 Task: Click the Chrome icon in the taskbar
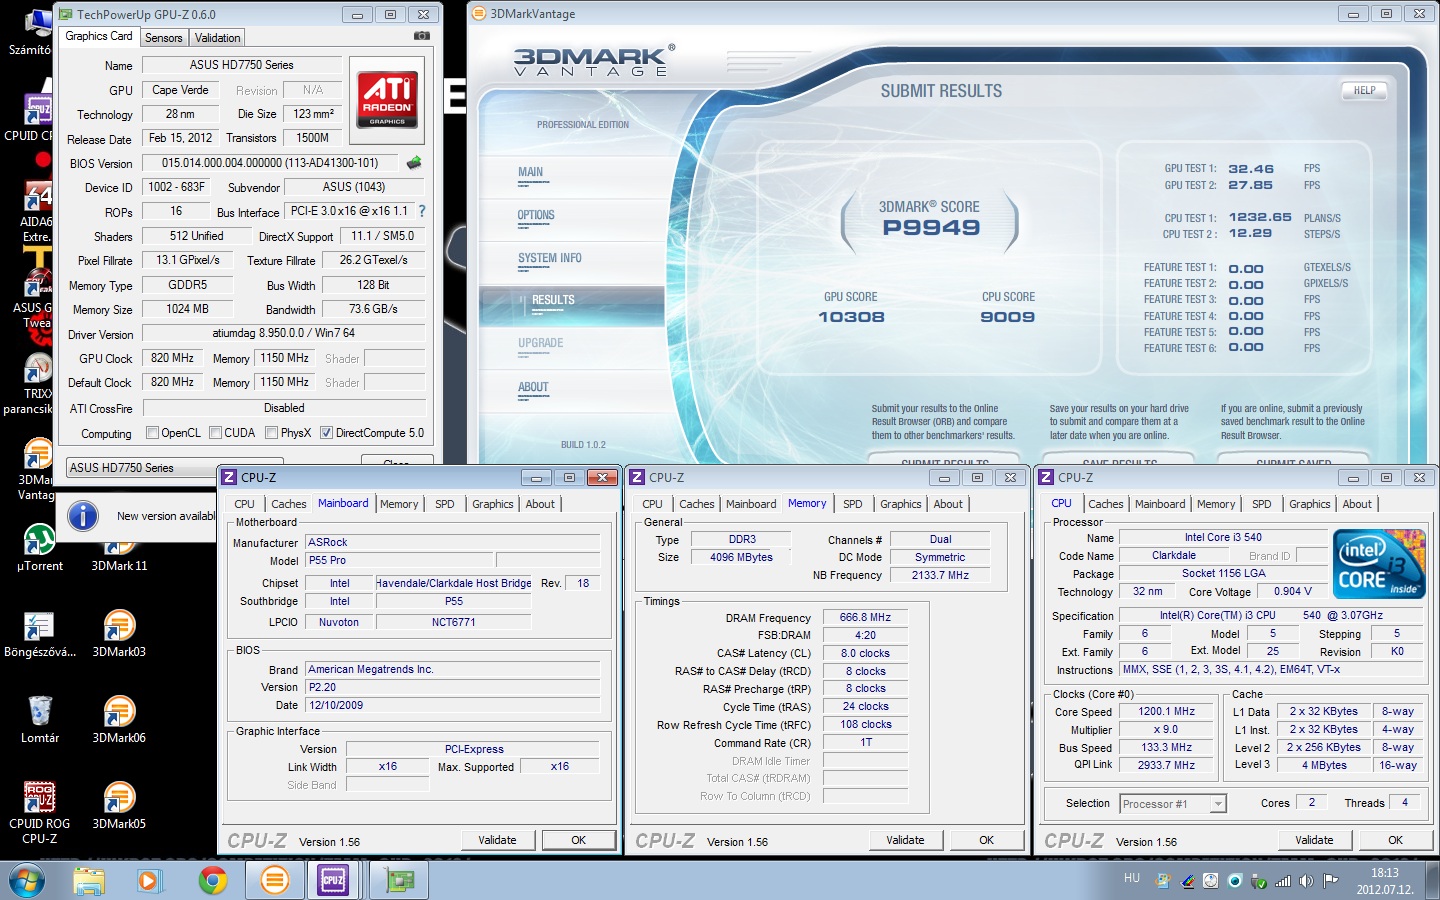tap(212, 880)
